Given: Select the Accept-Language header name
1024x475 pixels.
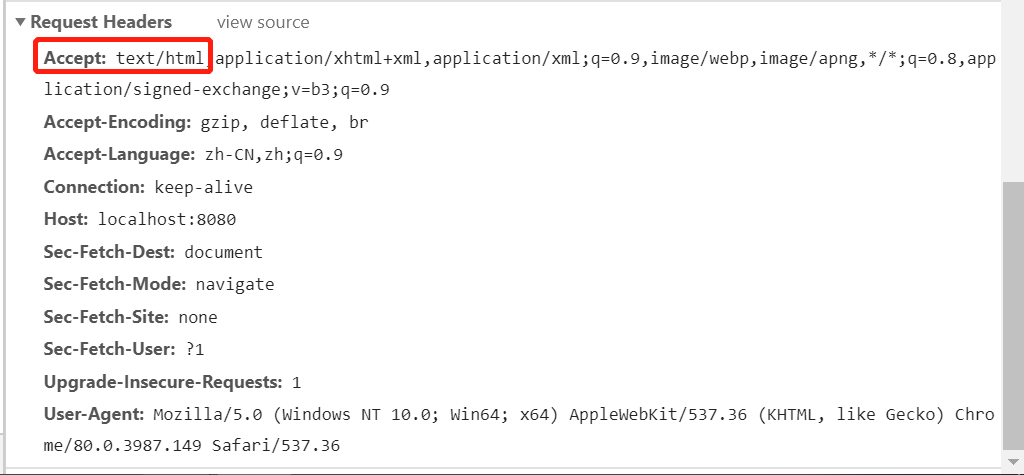Looking at the screenshot, I should [119, 155].
